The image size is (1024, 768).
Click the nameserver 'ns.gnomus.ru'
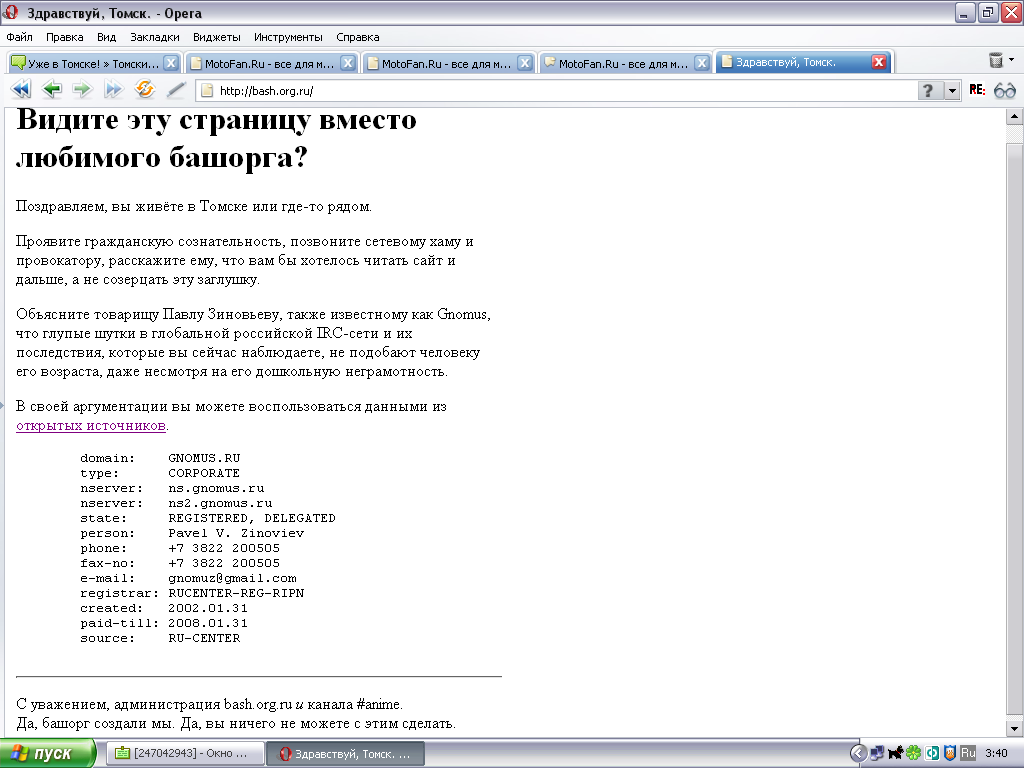click(x=216, y=488)
